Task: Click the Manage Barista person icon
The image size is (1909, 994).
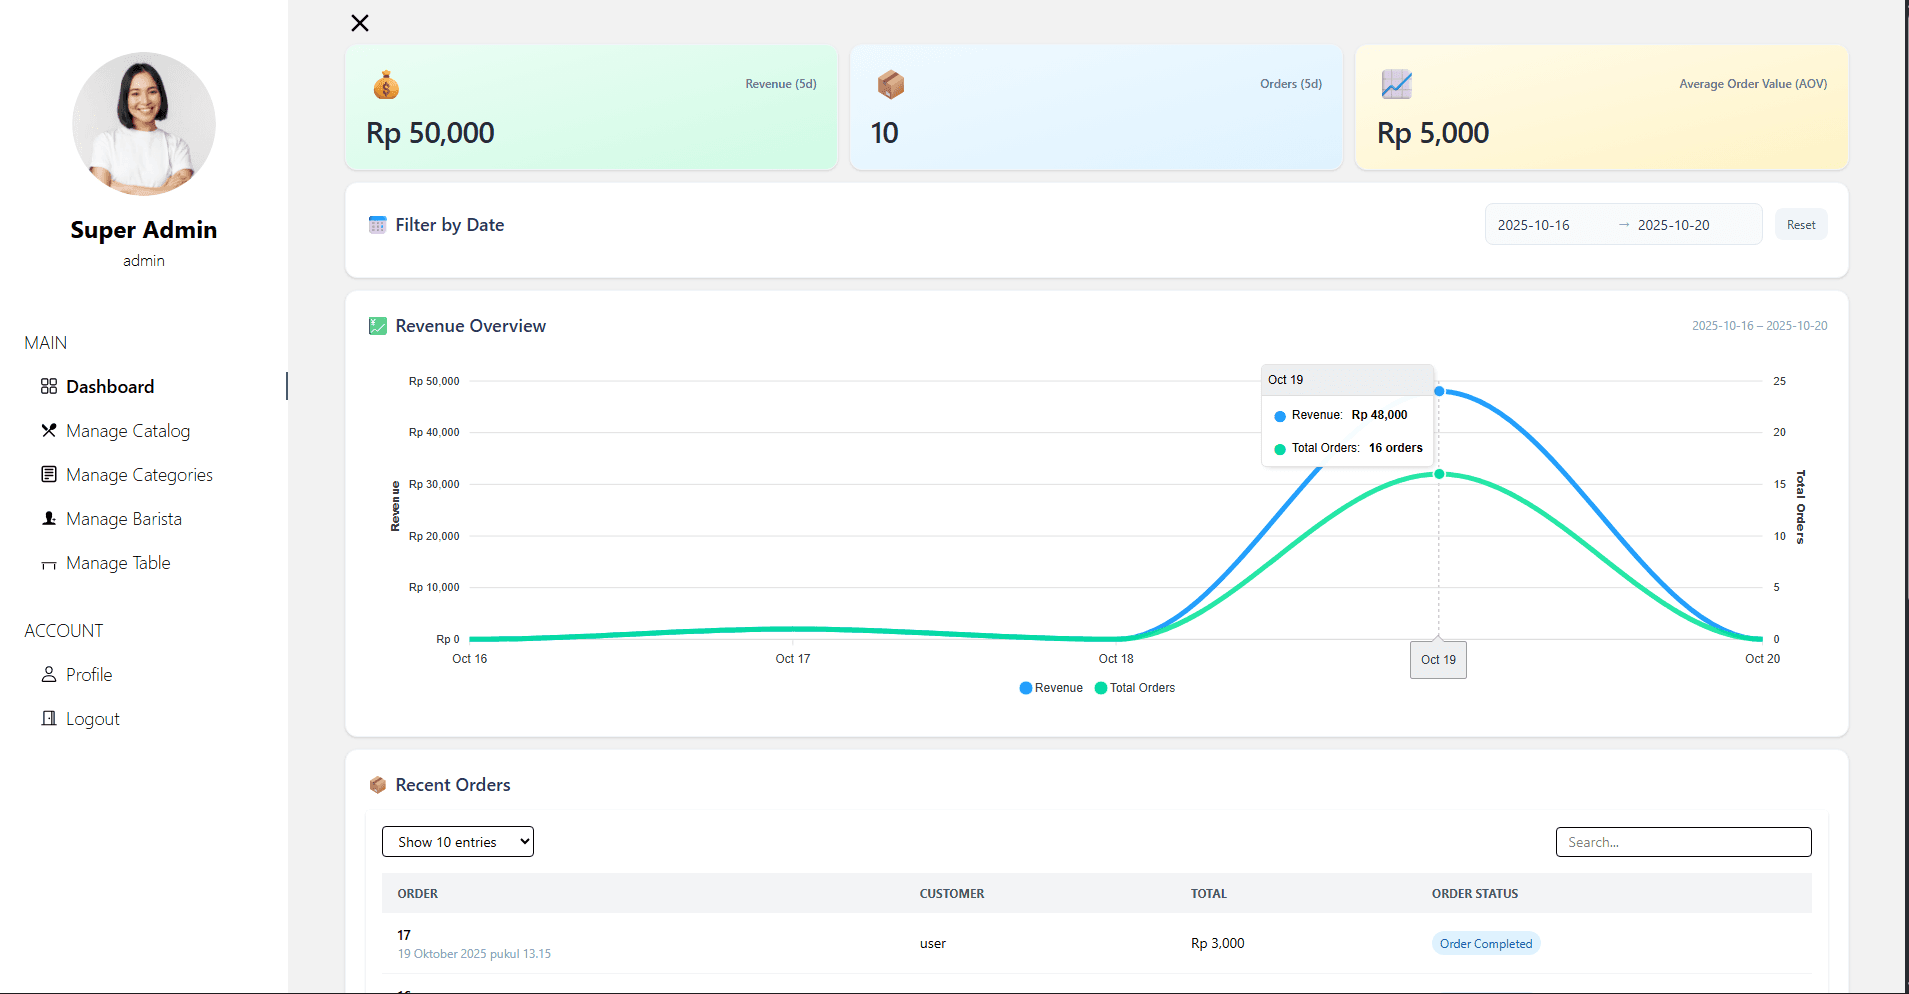Action: tap(48, 519)
